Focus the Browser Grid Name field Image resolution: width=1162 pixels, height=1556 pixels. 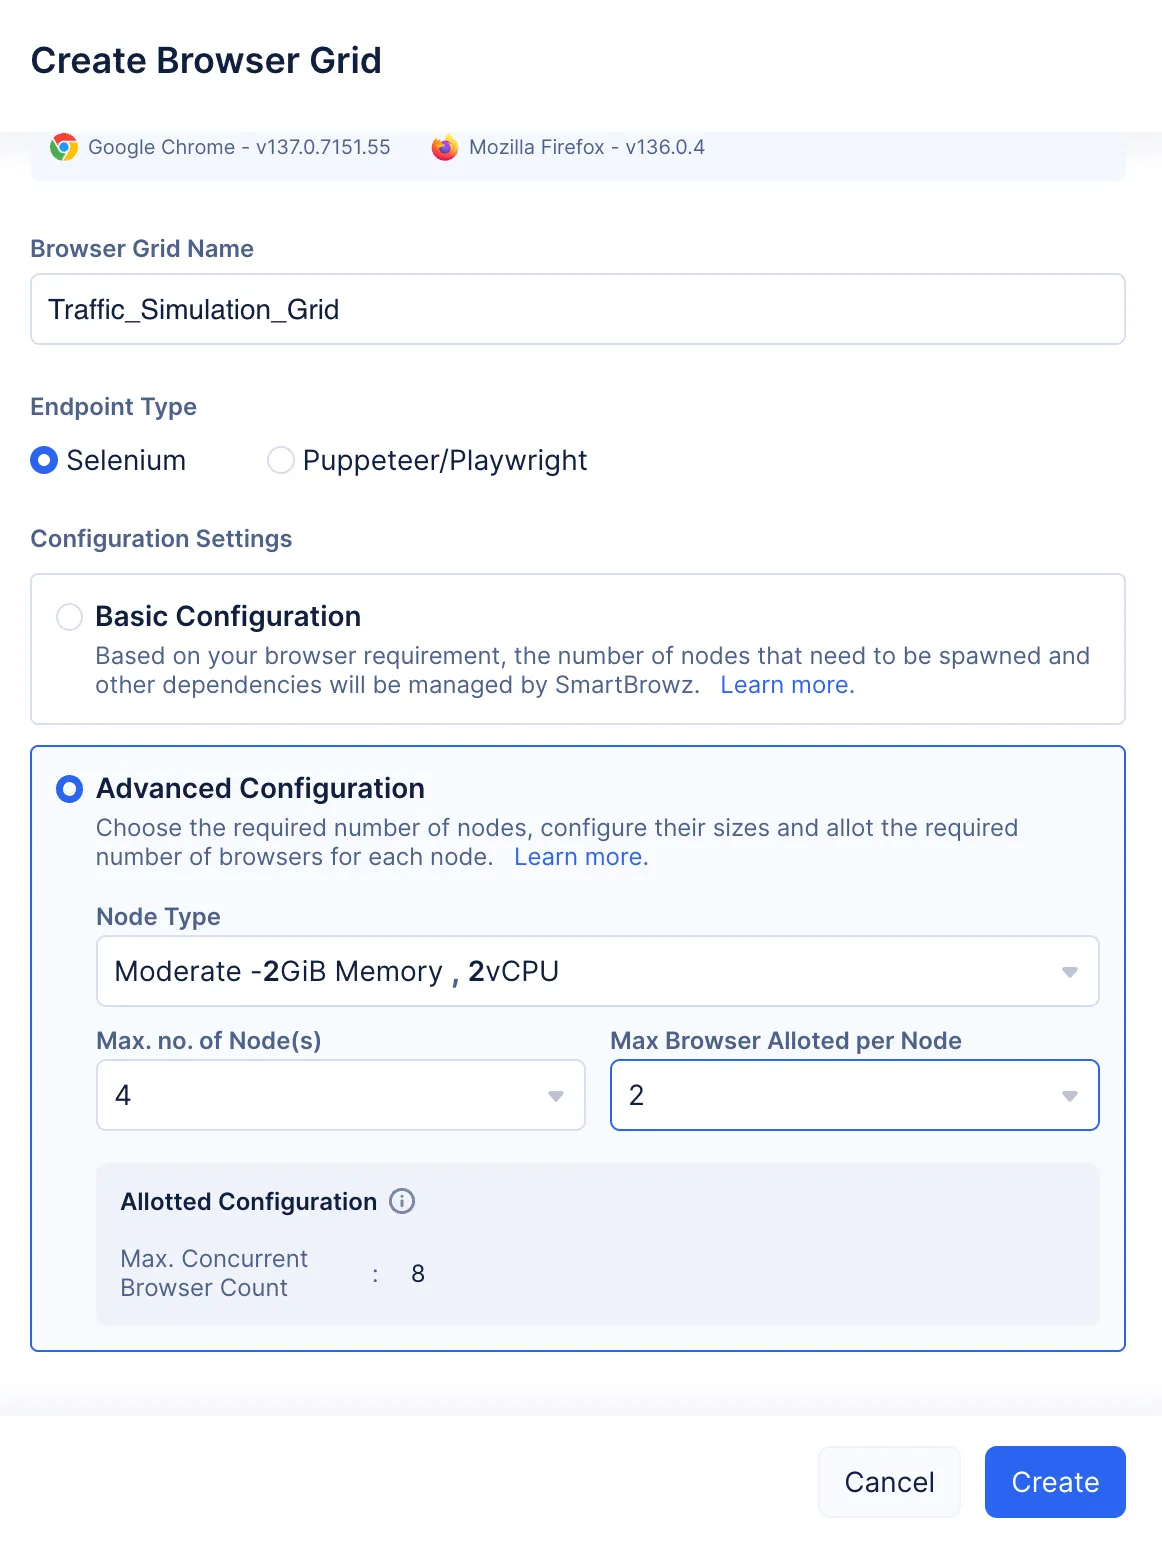[578, 309]
